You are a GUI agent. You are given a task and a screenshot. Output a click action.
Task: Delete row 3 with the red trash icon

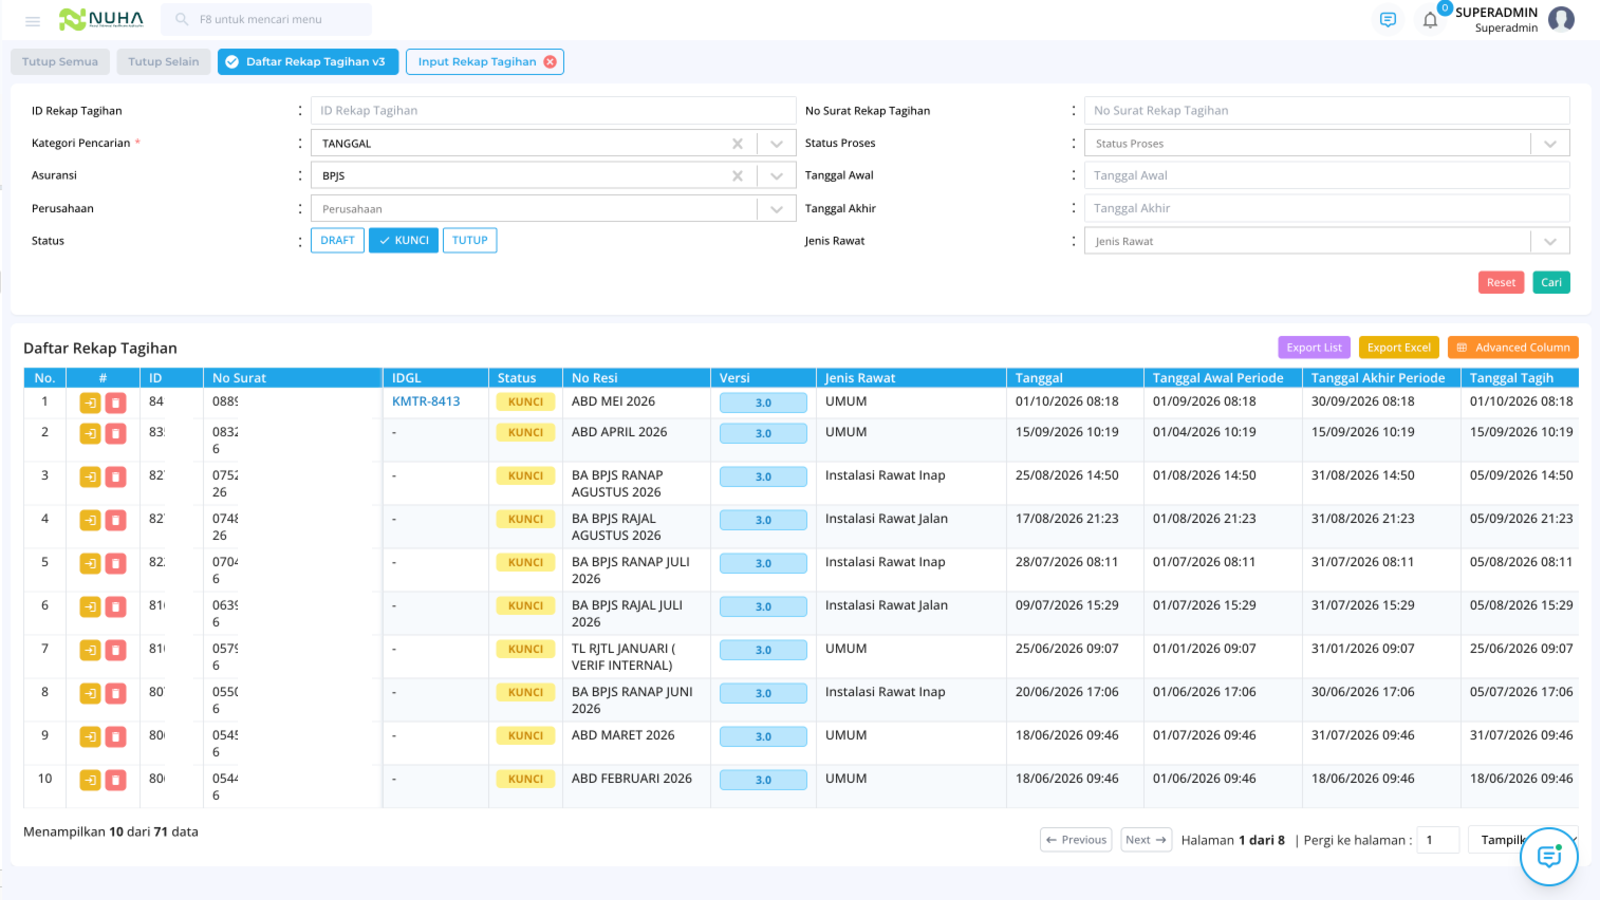(116, 477)
